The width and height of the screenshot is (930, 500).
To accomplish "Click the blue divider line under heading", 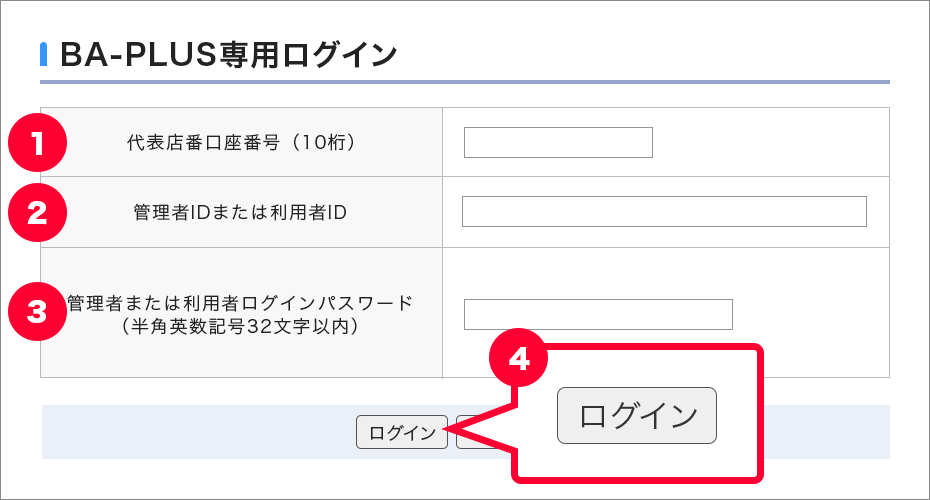I will (x=464, y=82).
